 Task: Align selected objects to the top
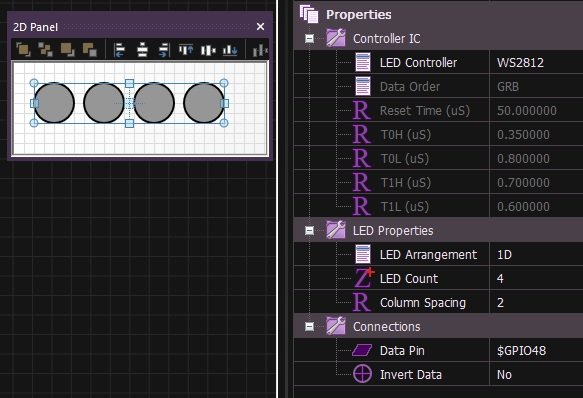pos(186,49)
